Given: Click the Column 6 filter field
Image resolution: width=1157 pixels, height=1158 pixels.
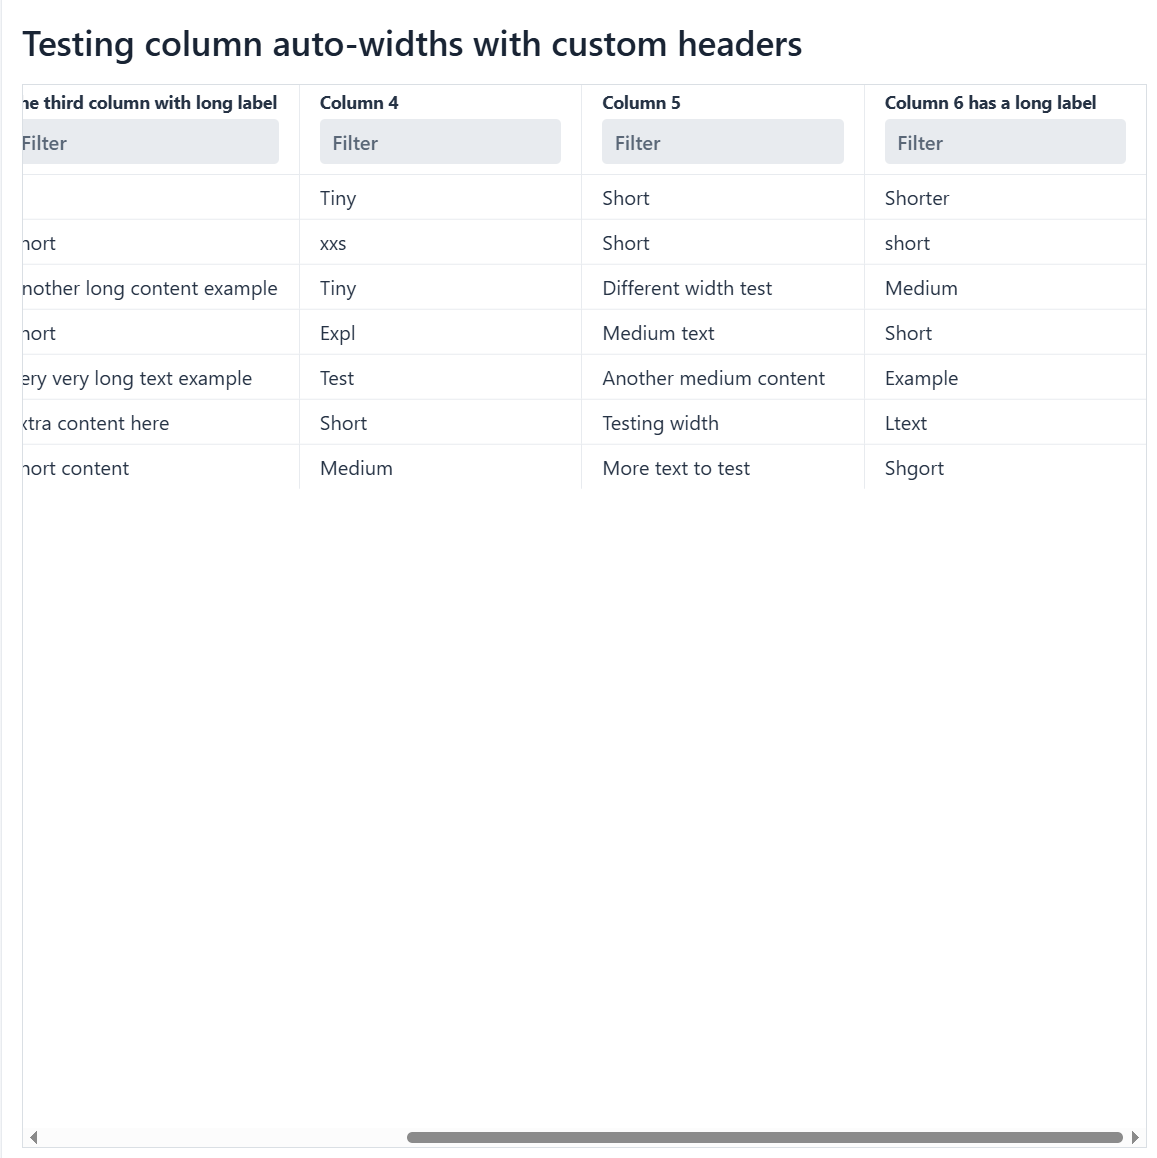Looking at the screenshot, I should tap(1005, 143).
